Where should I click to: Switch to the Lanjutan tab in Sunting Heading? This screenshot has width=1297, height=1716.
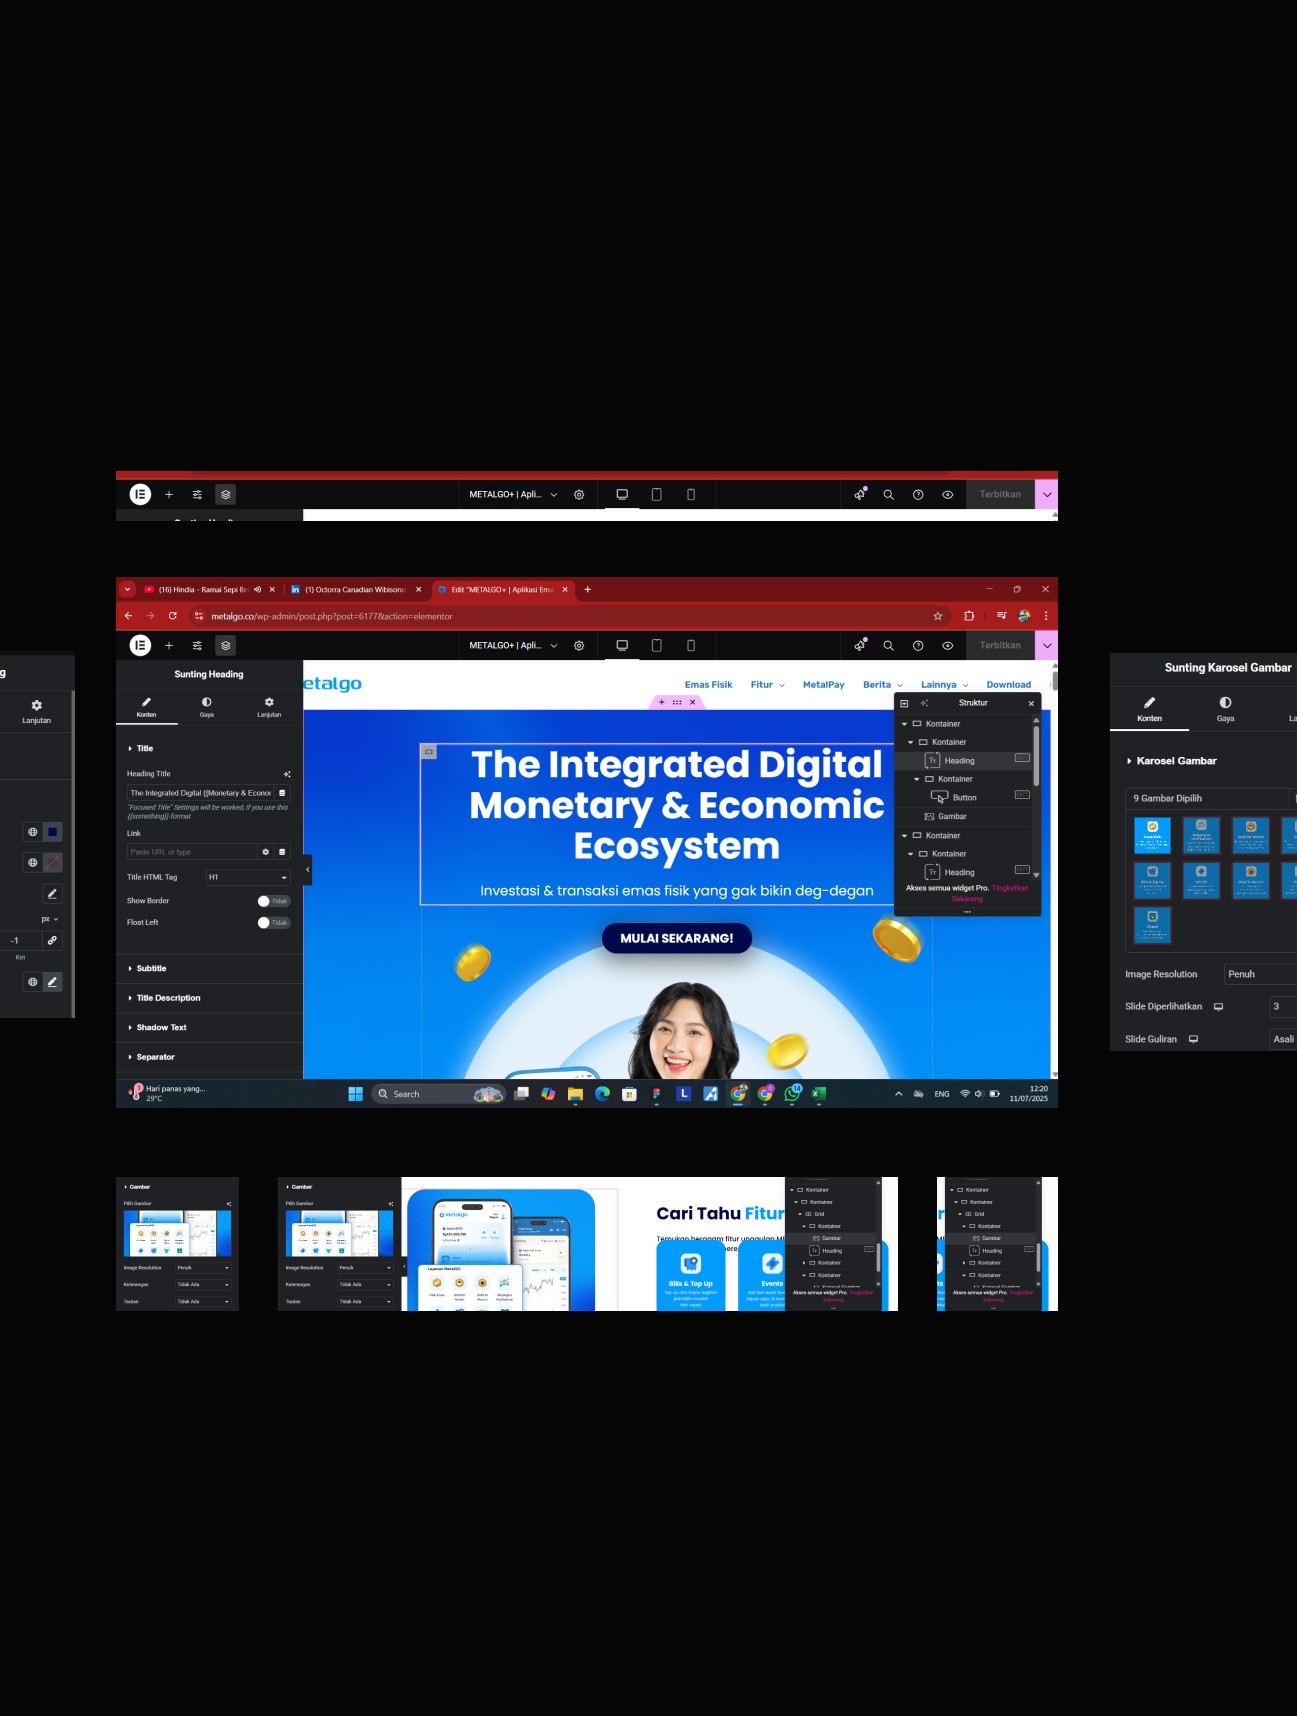269,707
